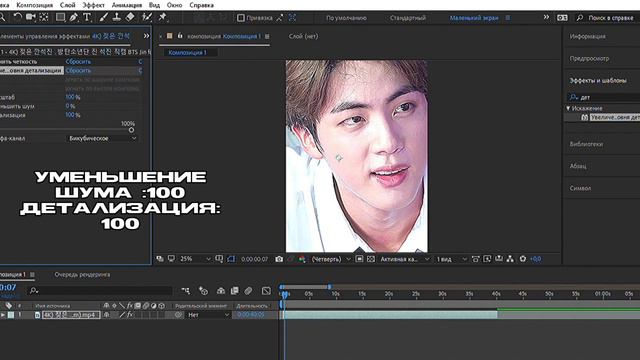The height and width of the screenshot is (360, 640).
Task: Switch to the Очередь рендеринга tab
Action: 82,274
